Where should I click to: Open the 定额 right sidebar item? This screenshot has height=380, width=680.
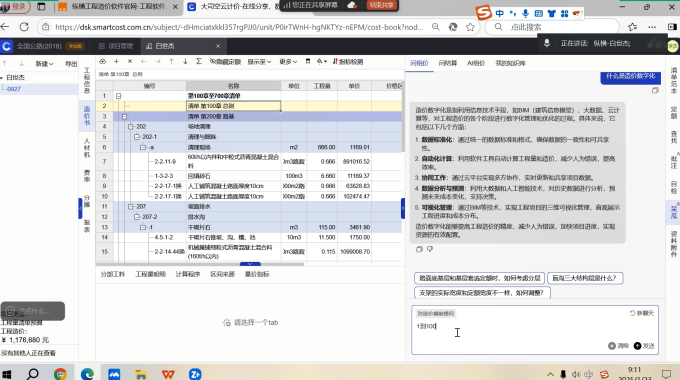[x=673, y=112]
